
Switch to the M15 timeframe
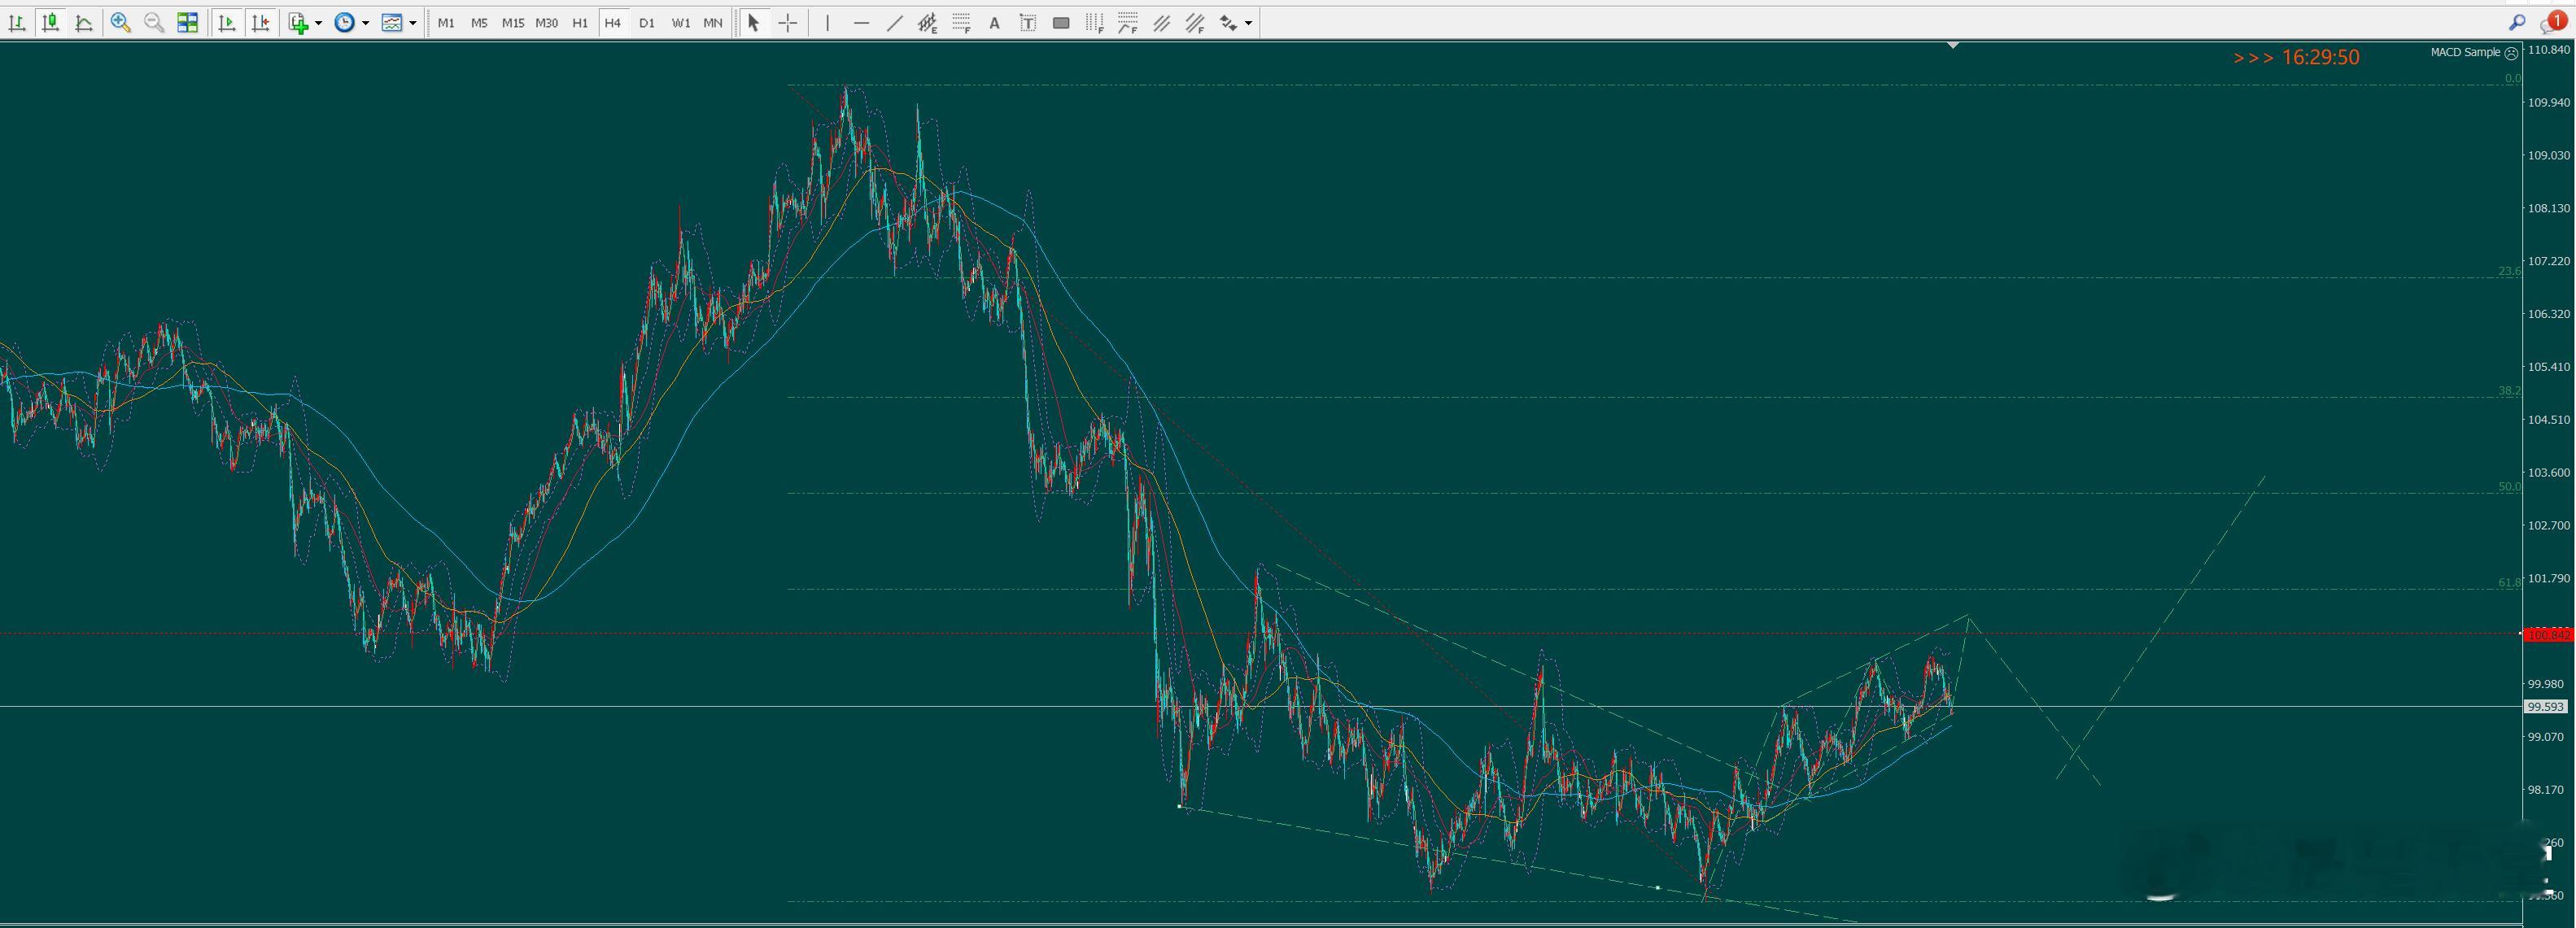[x=512, y=22]
